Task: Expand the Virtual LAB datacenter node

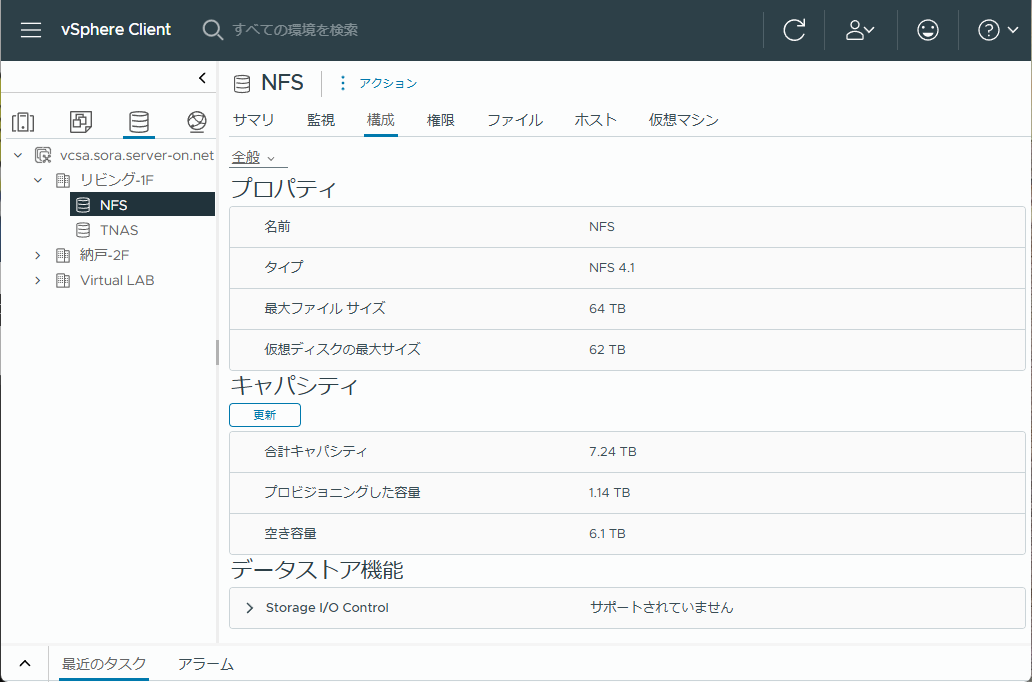Action: 38,280
